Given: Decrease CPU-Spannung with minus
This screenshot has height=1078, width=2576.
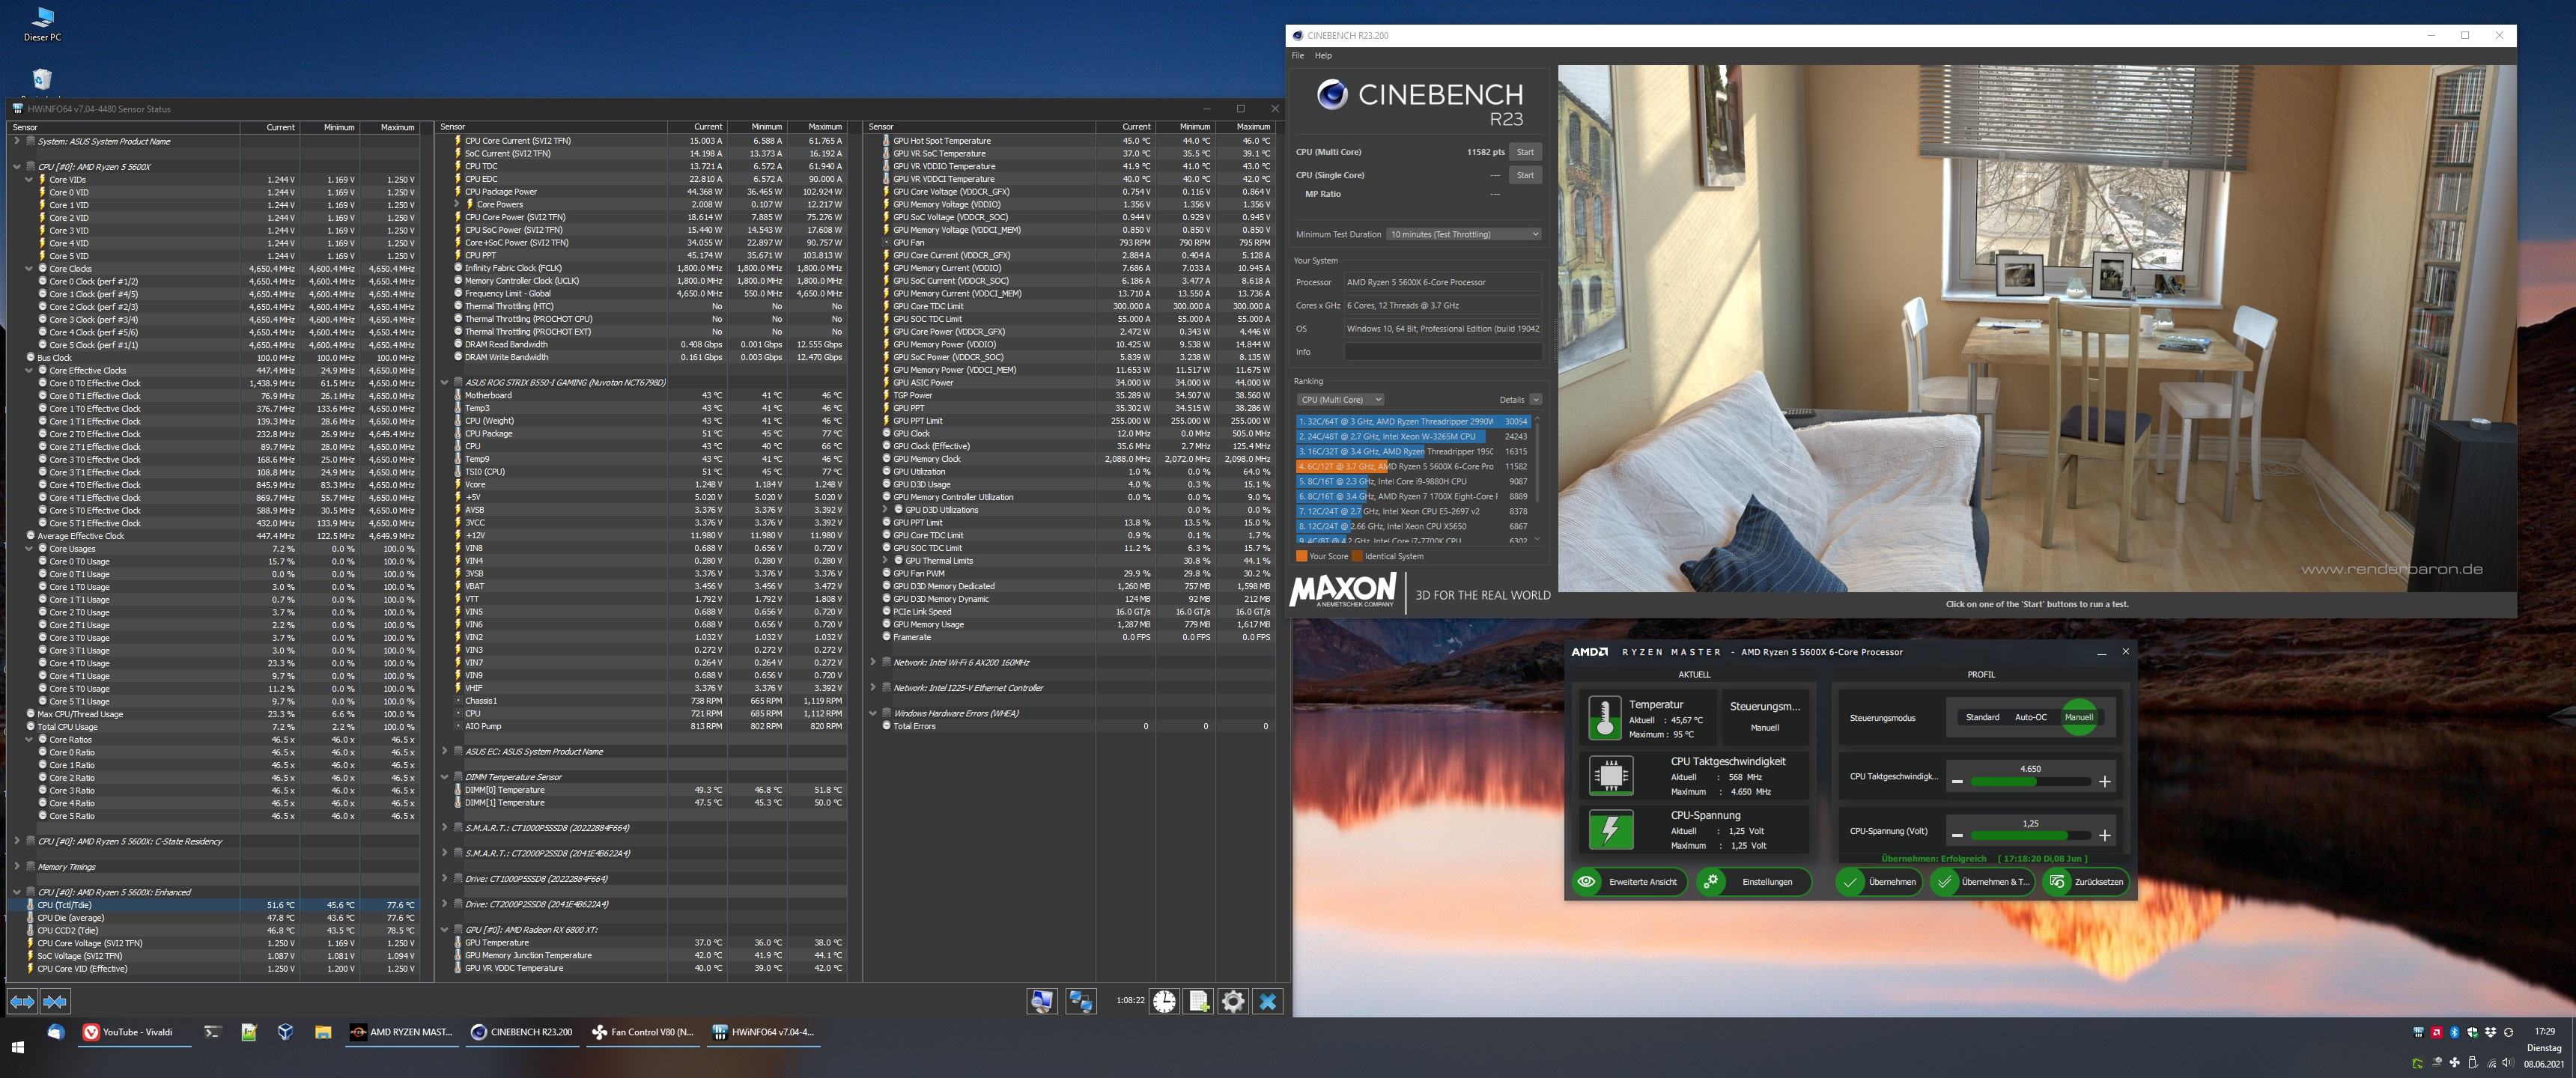Looking at the screenshot, I should coord(1957,836).
